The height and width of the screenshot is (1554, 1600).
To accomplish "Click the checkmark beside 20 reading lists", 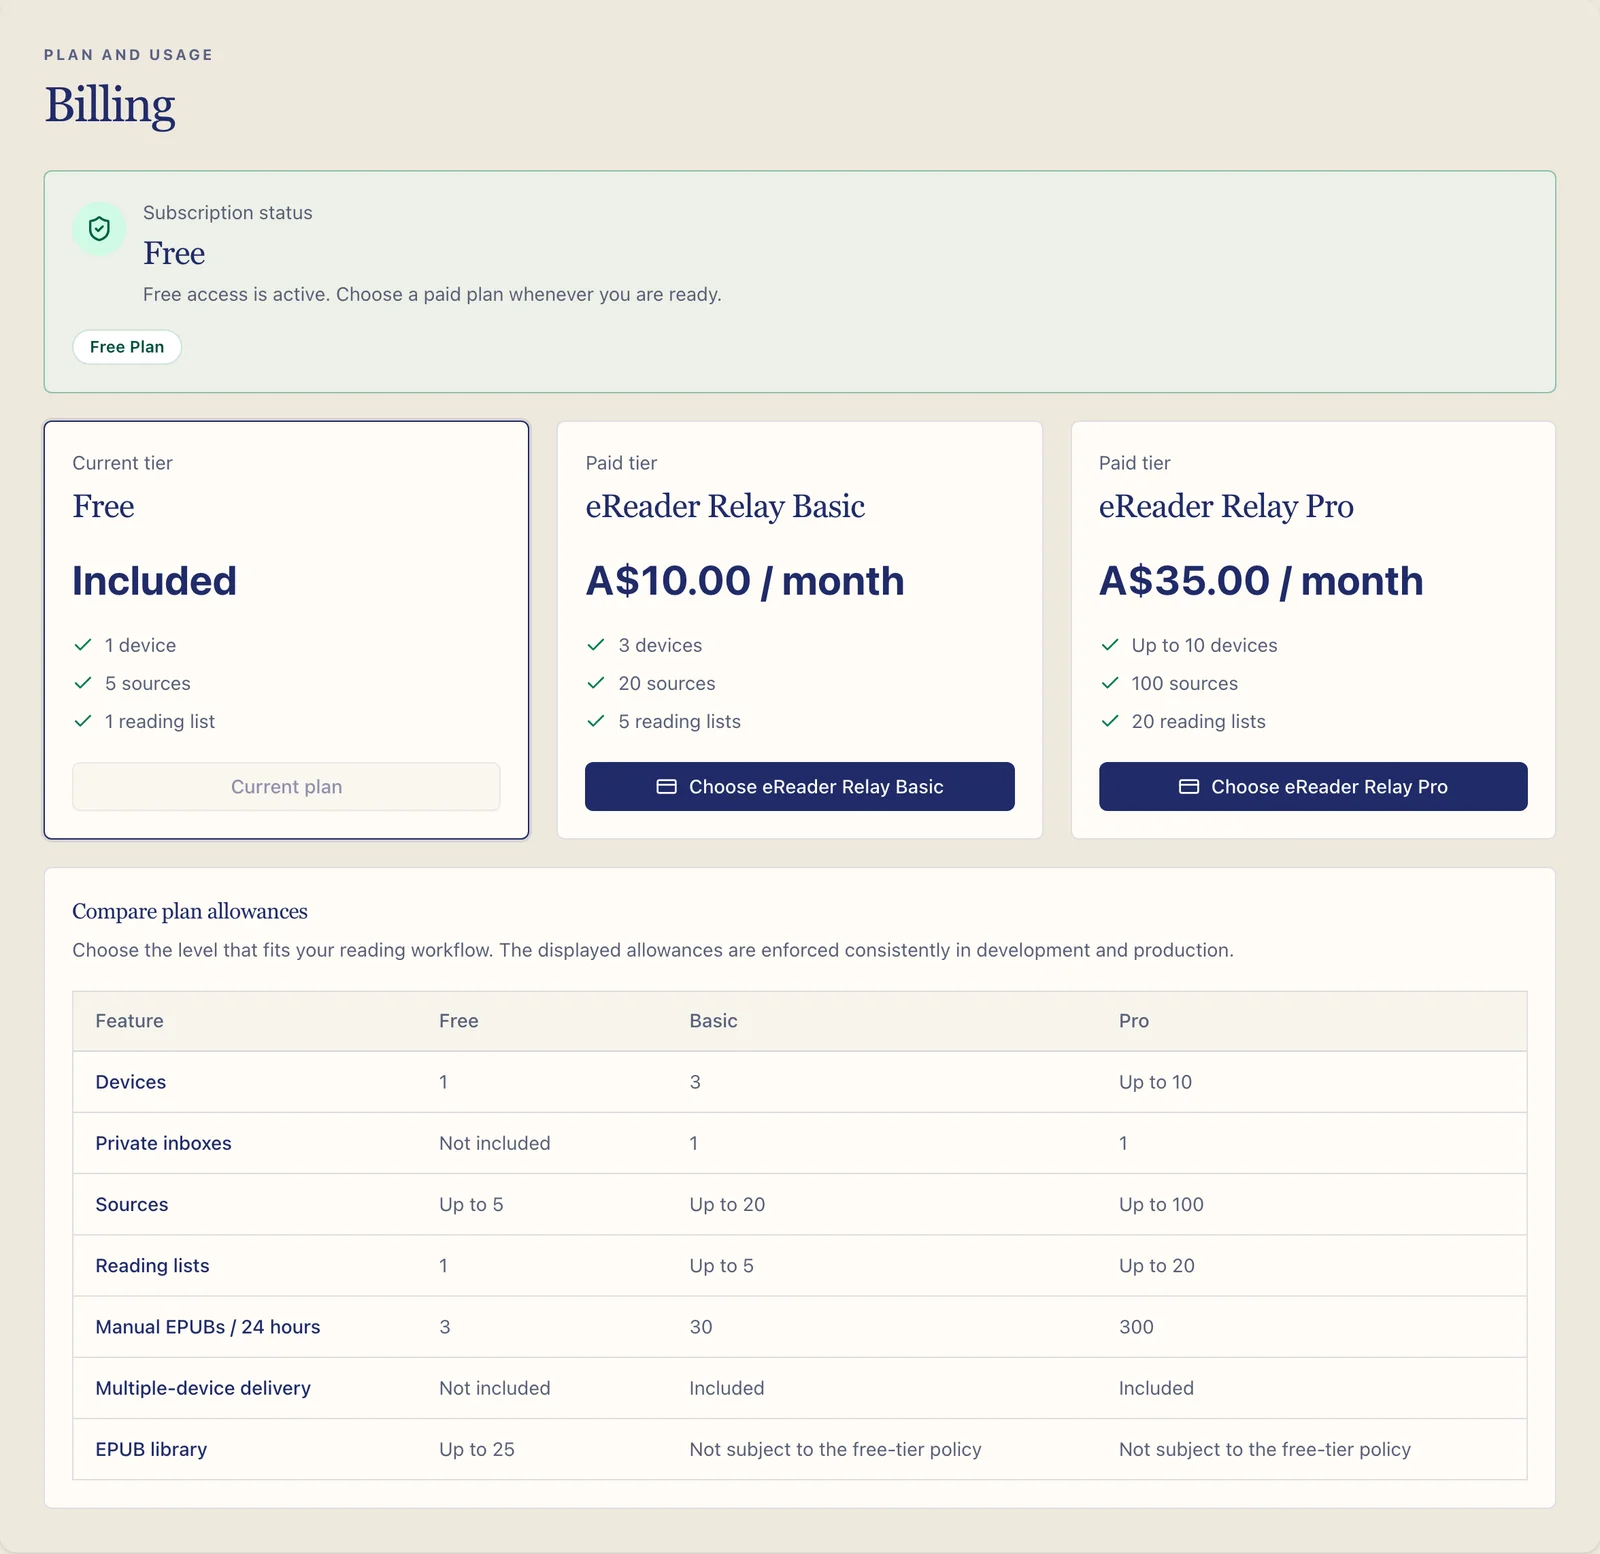I will click(1110, 721).
